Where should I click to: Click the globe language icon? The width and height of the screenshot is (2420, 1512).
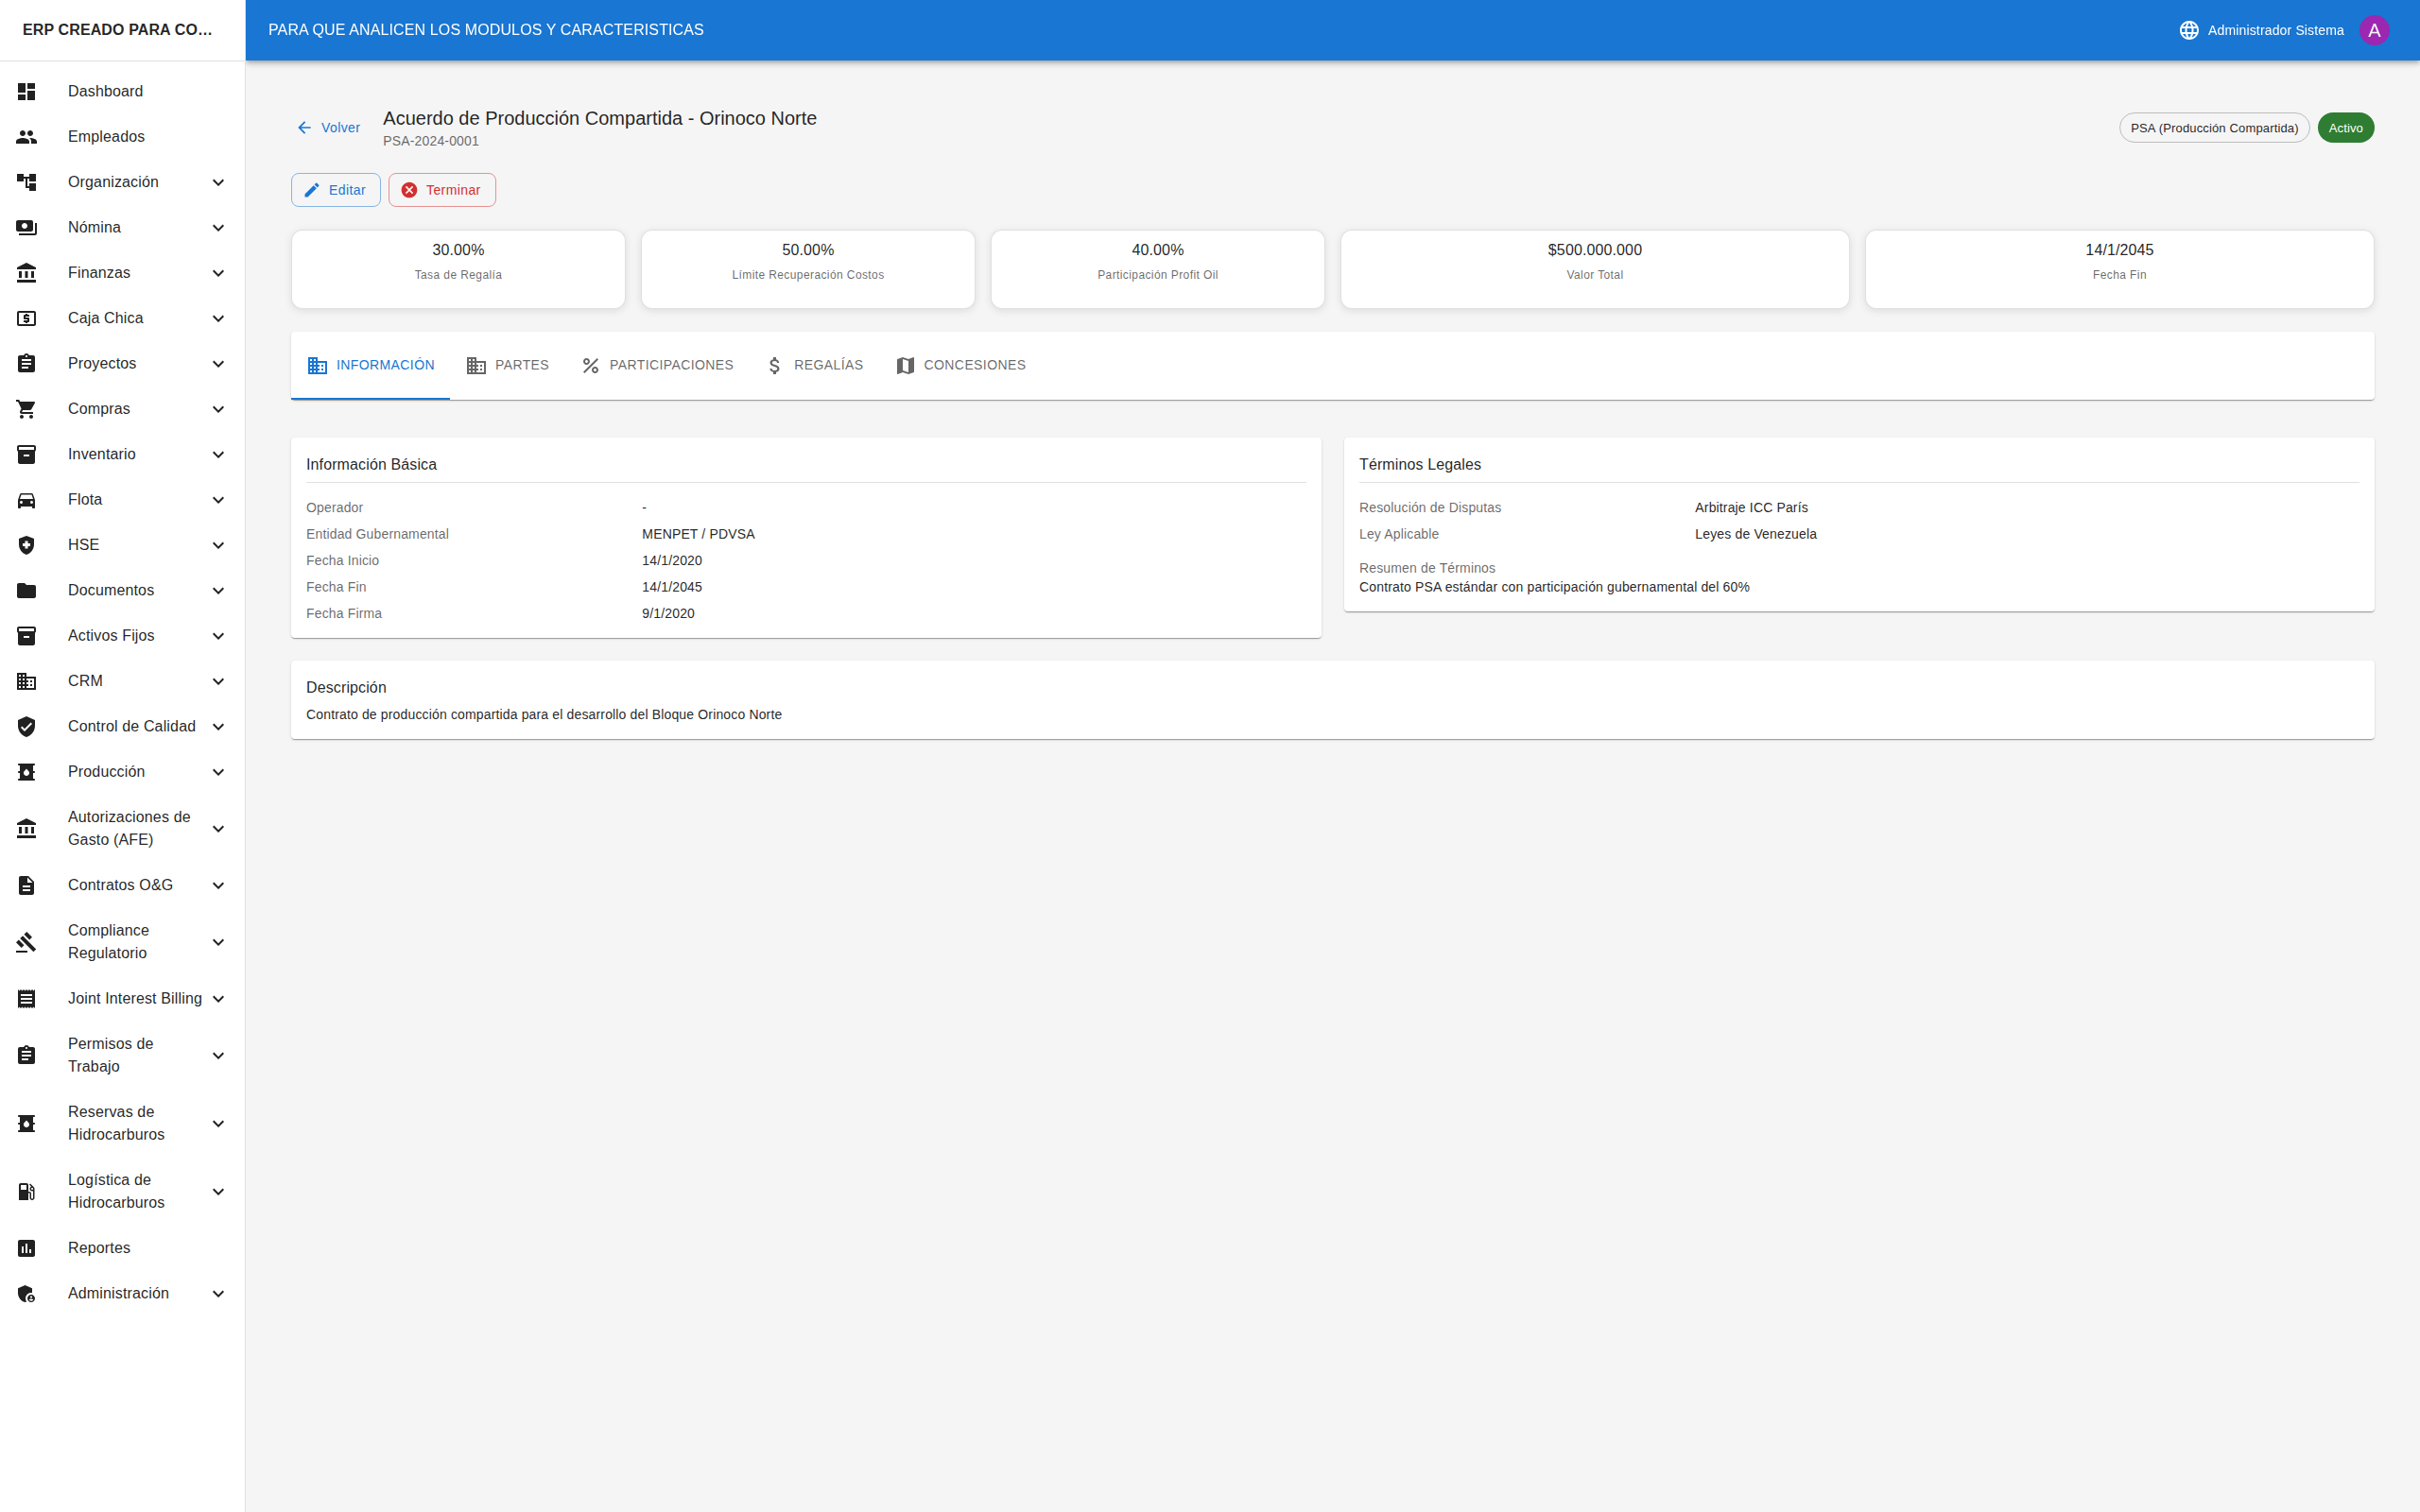click(2188, 30)
